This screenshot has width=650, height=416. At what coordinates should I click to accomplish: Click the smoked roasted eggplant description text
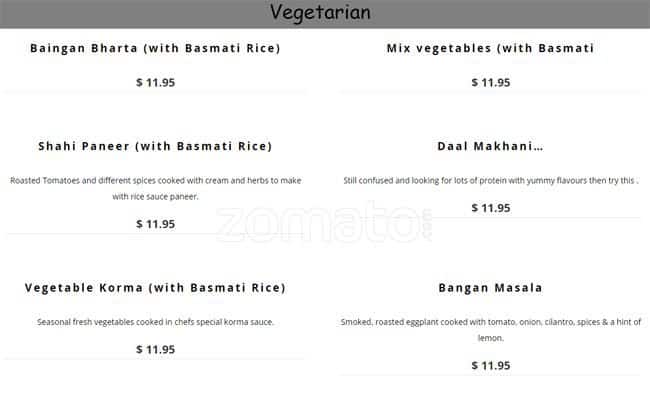(490, 322)
